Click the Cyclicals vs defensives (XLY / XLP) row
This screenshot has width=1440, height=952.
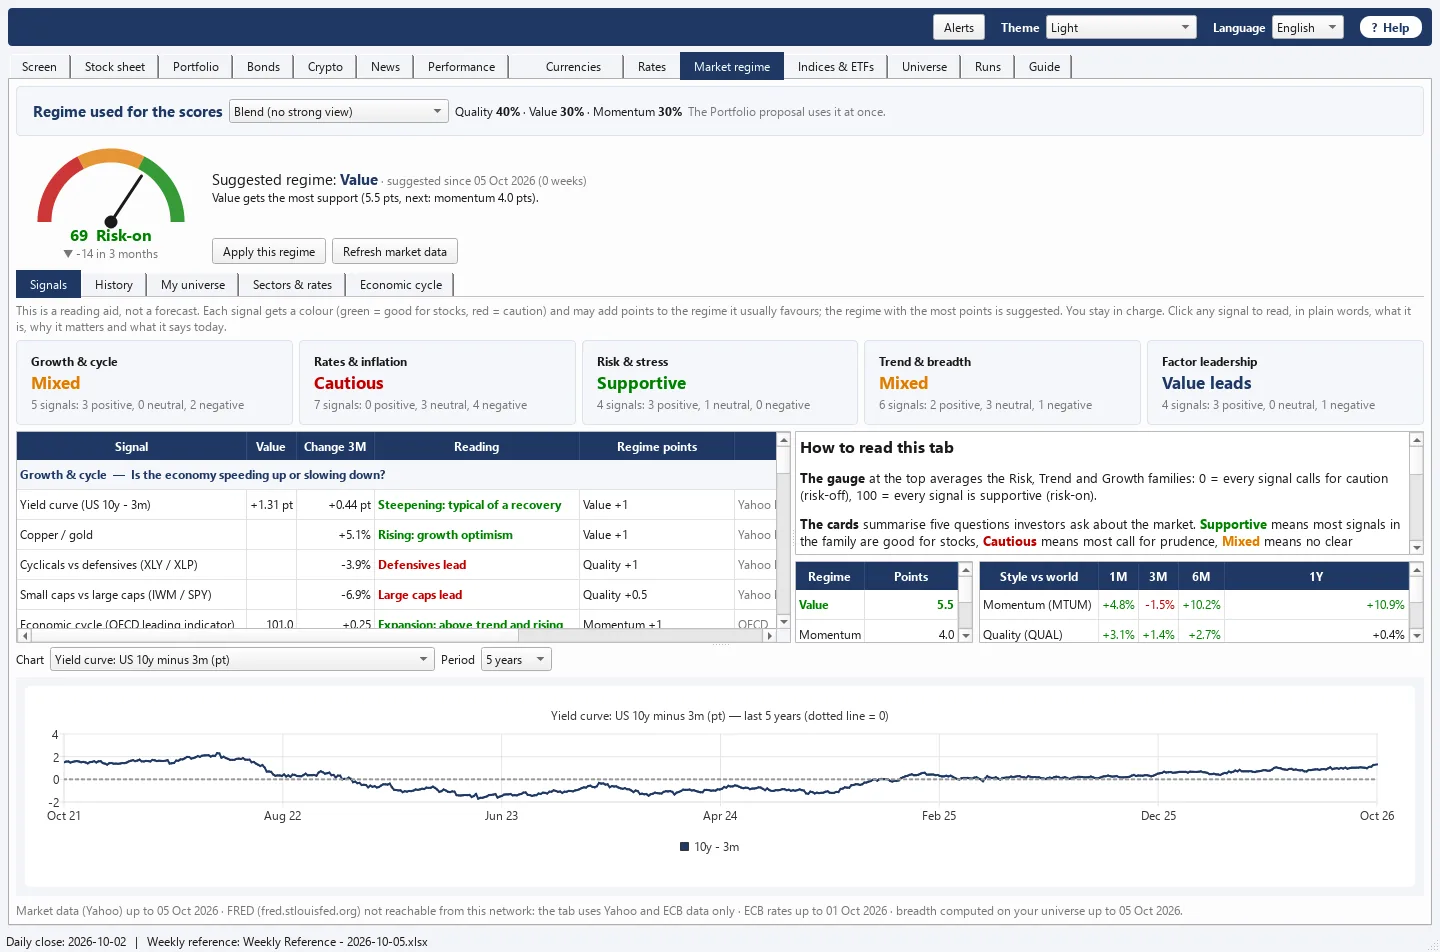tap(397, 565)
